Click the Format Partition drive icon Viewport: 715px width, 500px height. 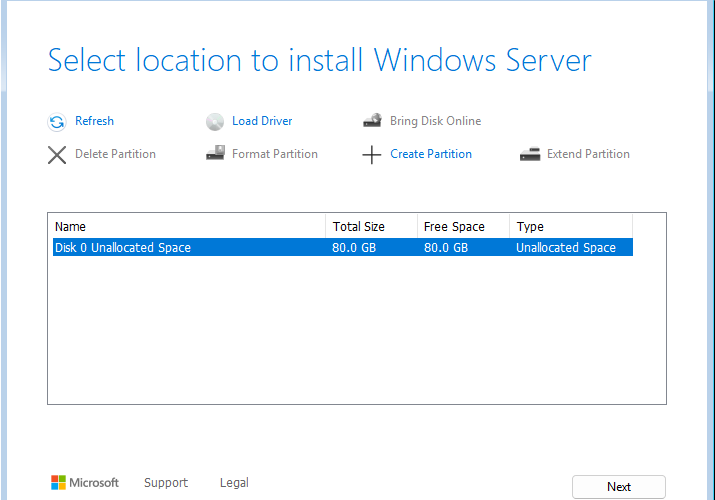(215, 153)
